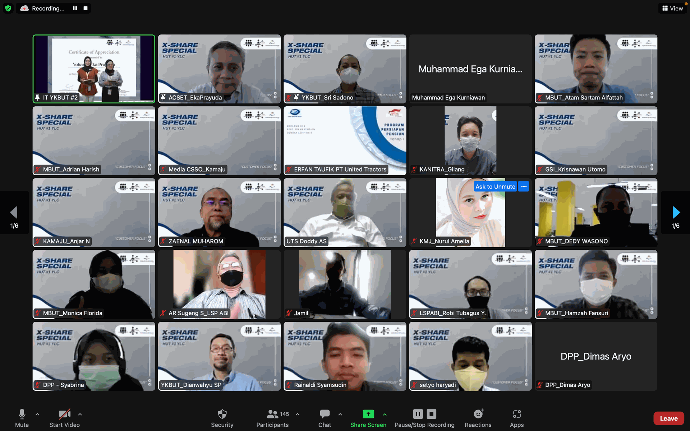Open more options on Nurul Amelia's tile
Viewport: 690px width, 431px height.
[x=523, y=187]
